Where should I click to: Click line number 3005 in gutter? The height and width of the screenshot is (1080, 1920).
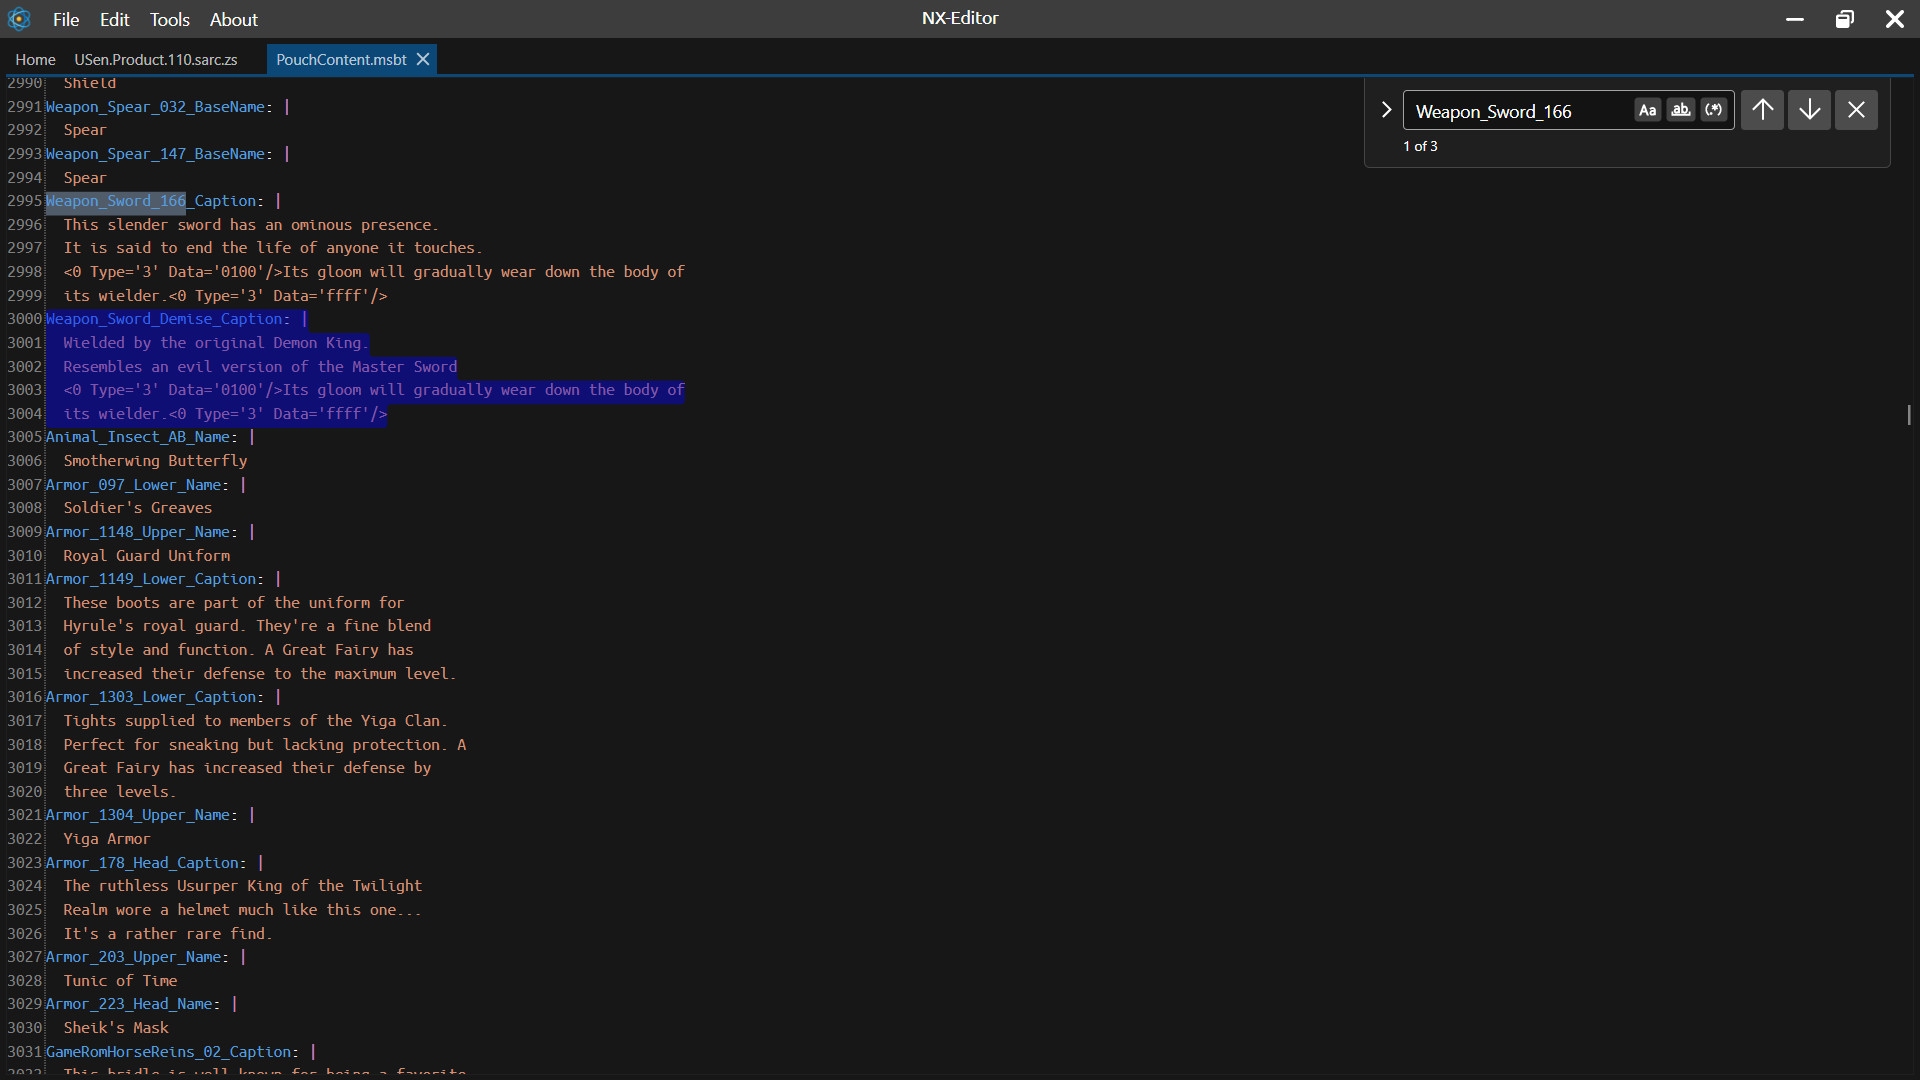coord(24,437)
